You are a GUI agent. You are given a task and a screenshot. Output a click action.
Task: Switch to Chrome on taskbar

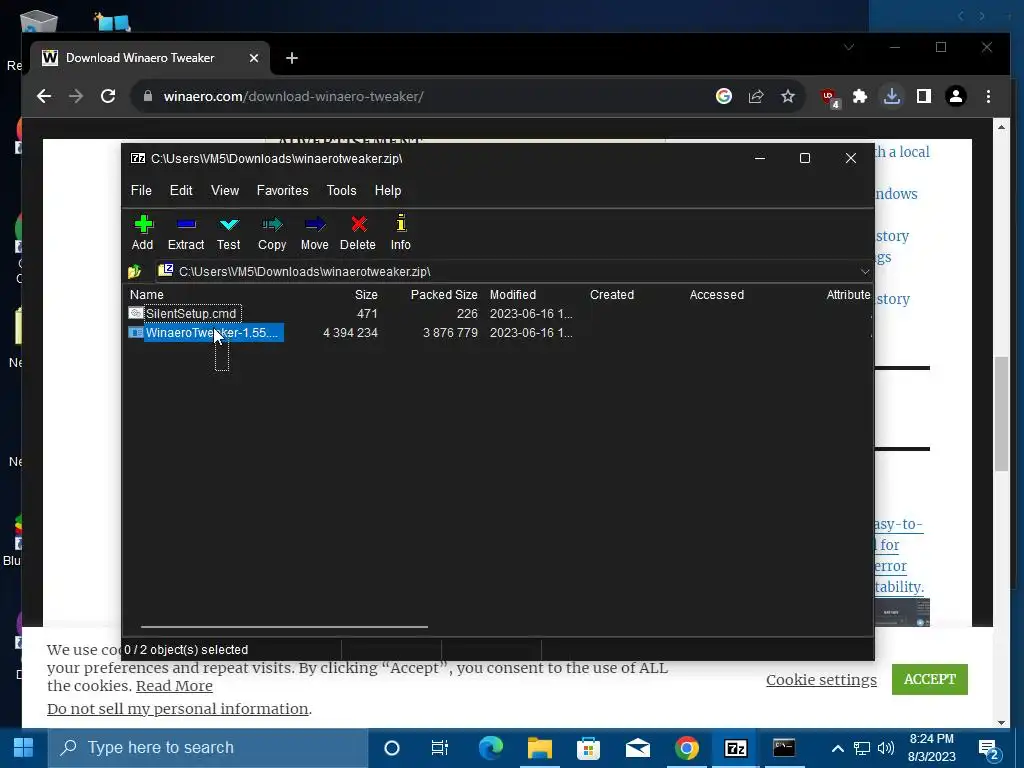(686, 748)
